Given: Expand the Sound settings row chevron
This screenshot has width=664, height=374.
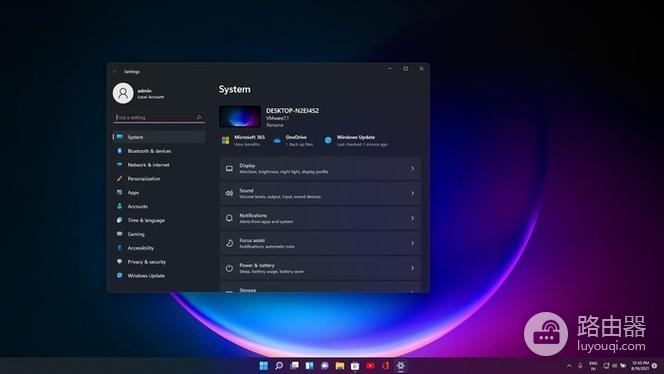Looking at the screenshot, I should [x=412, y=194].
